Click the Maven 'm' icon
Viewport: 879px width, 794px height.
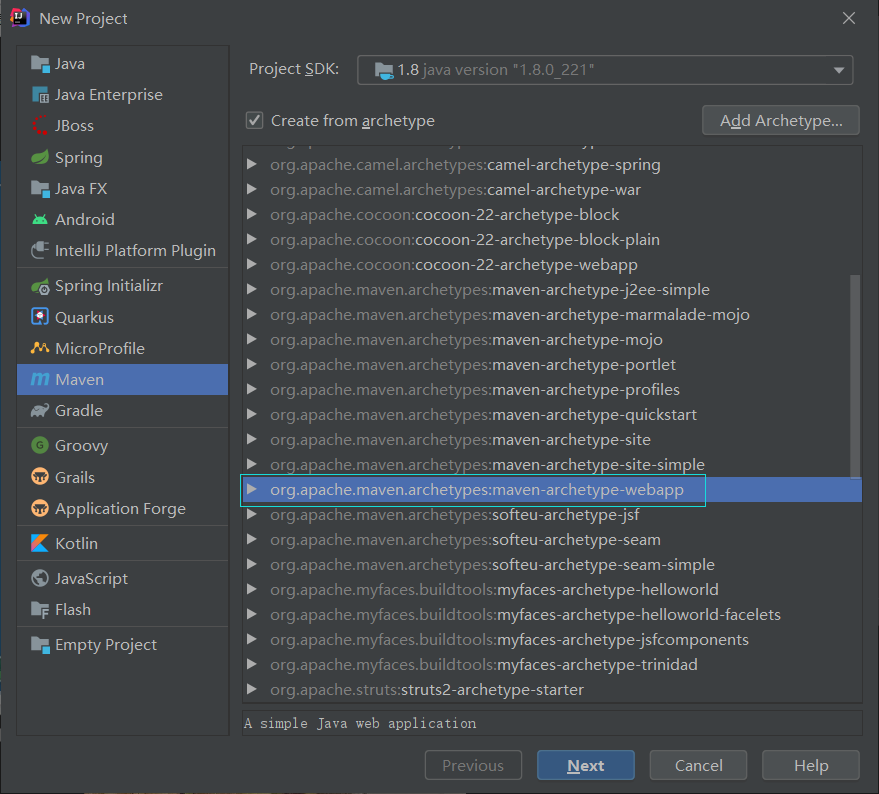coord(40,380)
